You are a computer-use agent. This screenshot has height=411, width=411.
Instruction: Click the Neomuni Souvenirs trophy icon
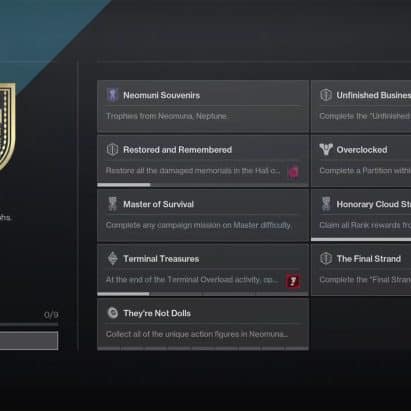(112, 95)
